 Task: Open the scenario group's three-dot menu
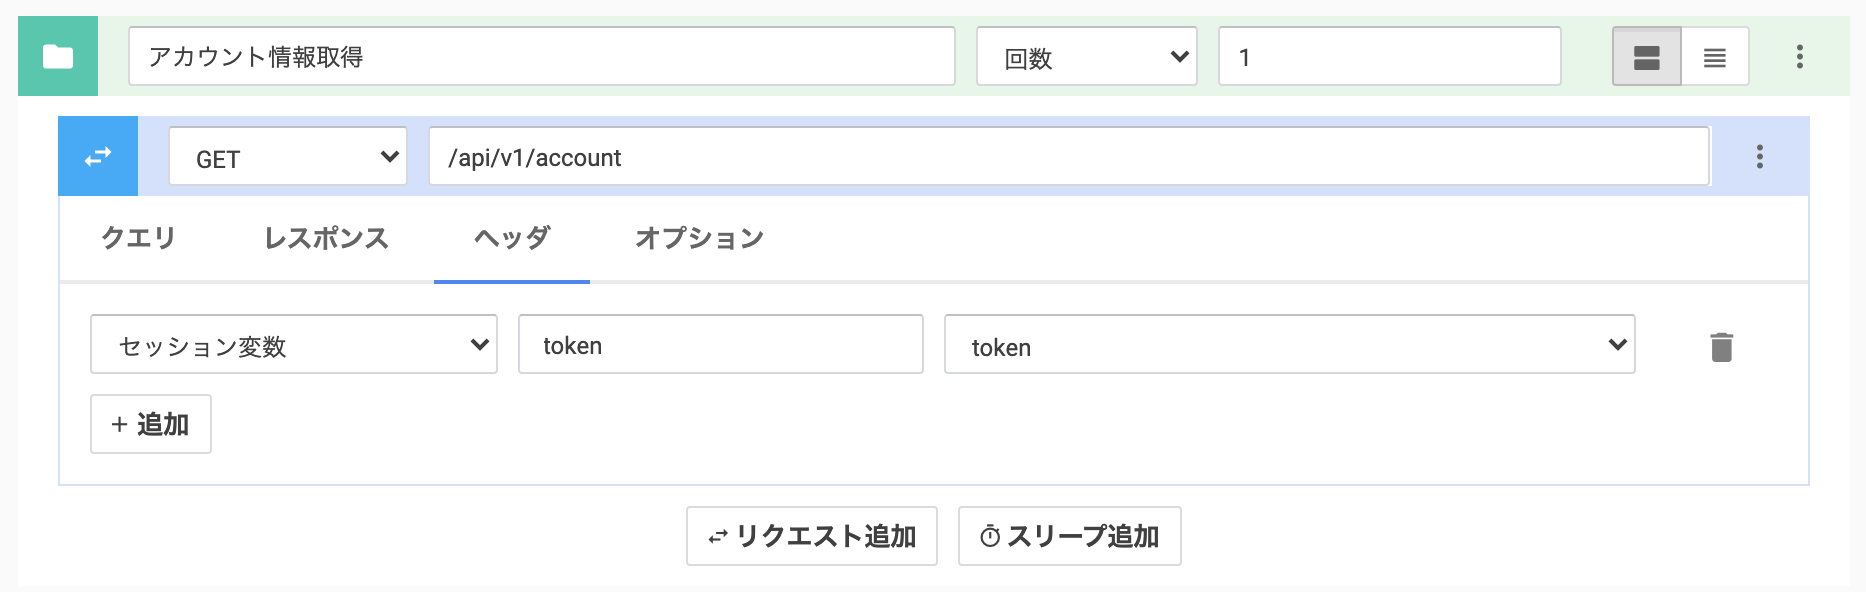click(1799, 57)
